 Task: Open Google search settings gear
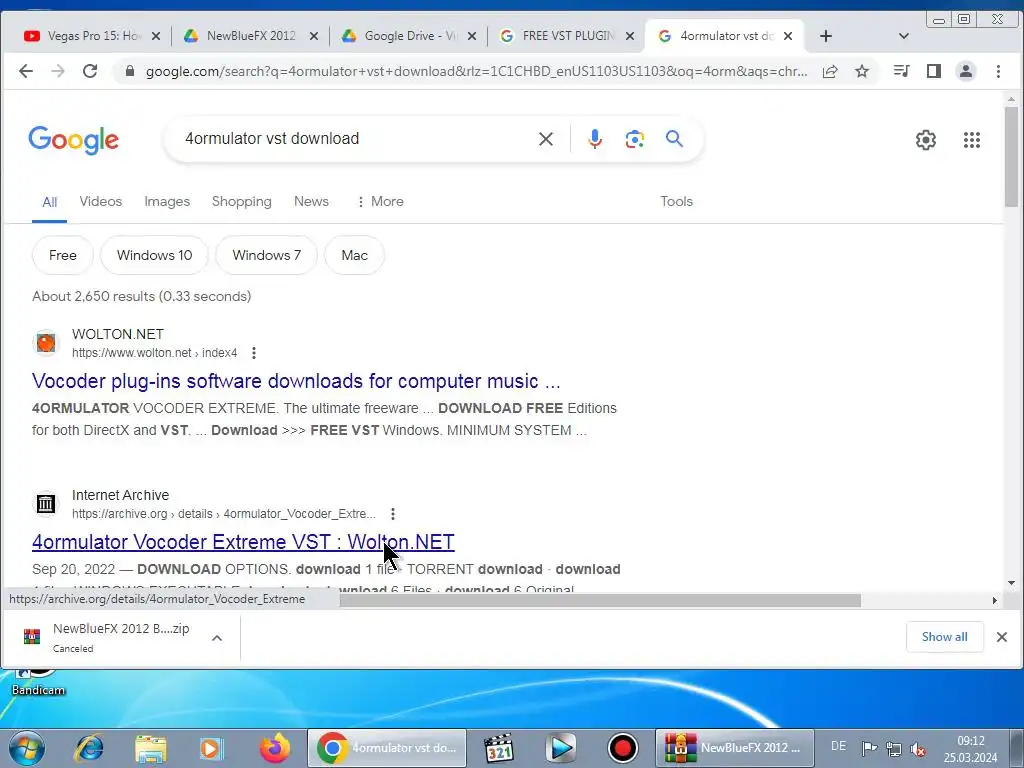pyautogui.click(x=925, y=140)
